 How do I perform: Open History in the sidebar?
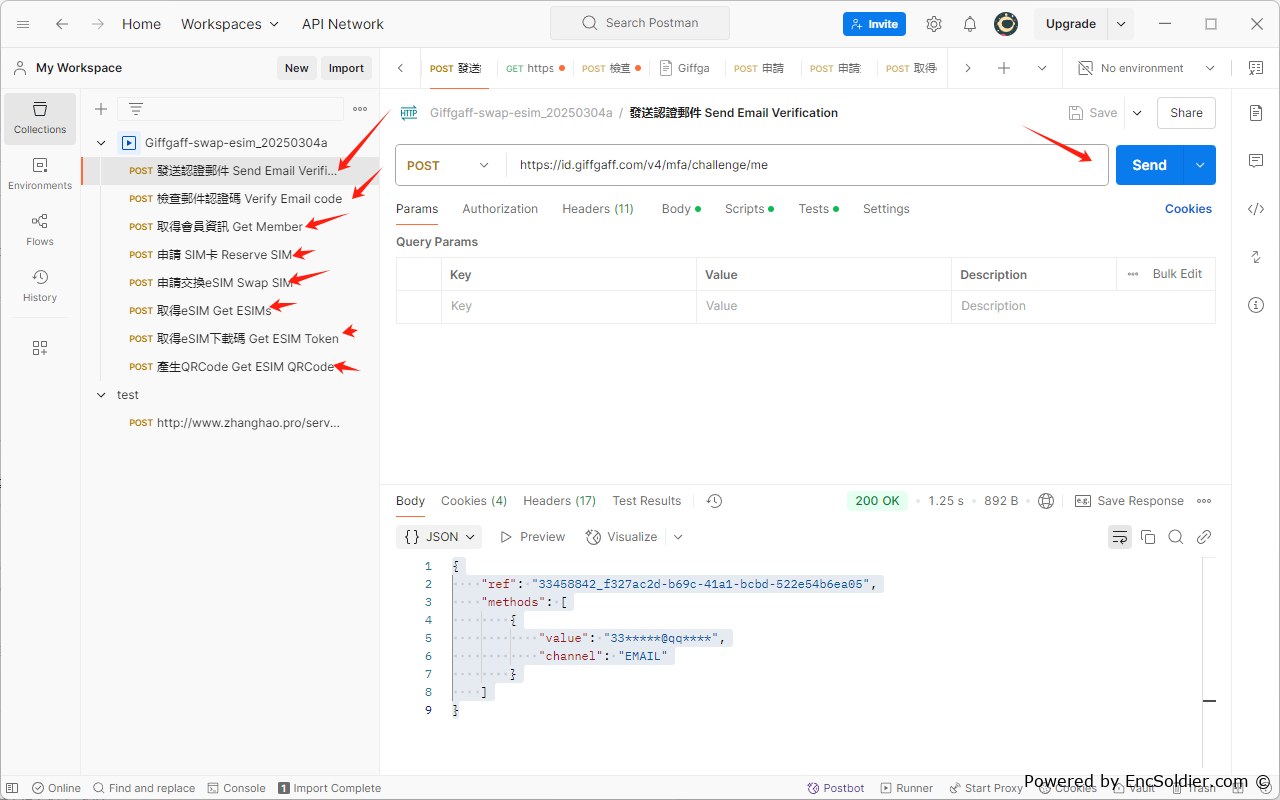40,286
